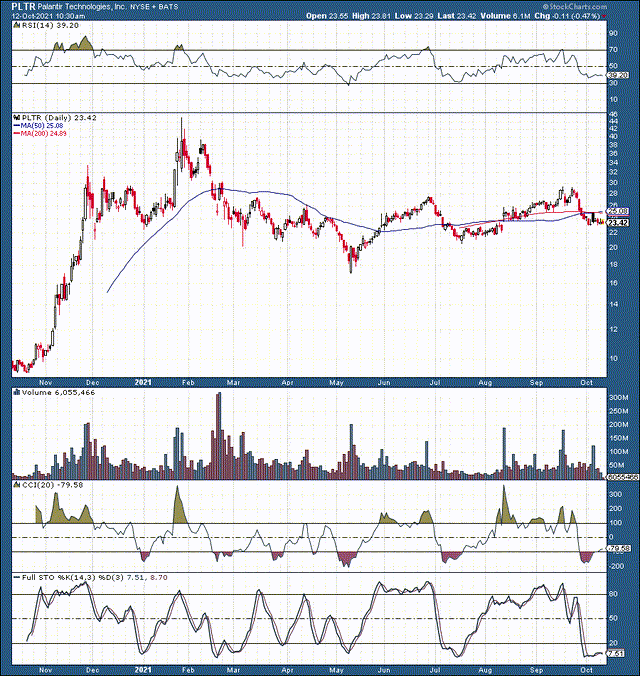Click the NYSE + BATS exchange label
Screen dimensions: 640x676
pyautogui.click(x=154, y=7)
